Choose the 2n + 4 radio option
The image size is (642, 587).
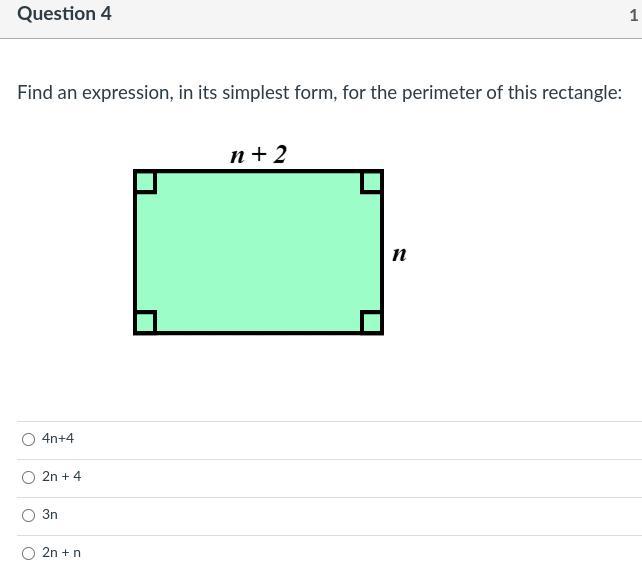(28, 477)
